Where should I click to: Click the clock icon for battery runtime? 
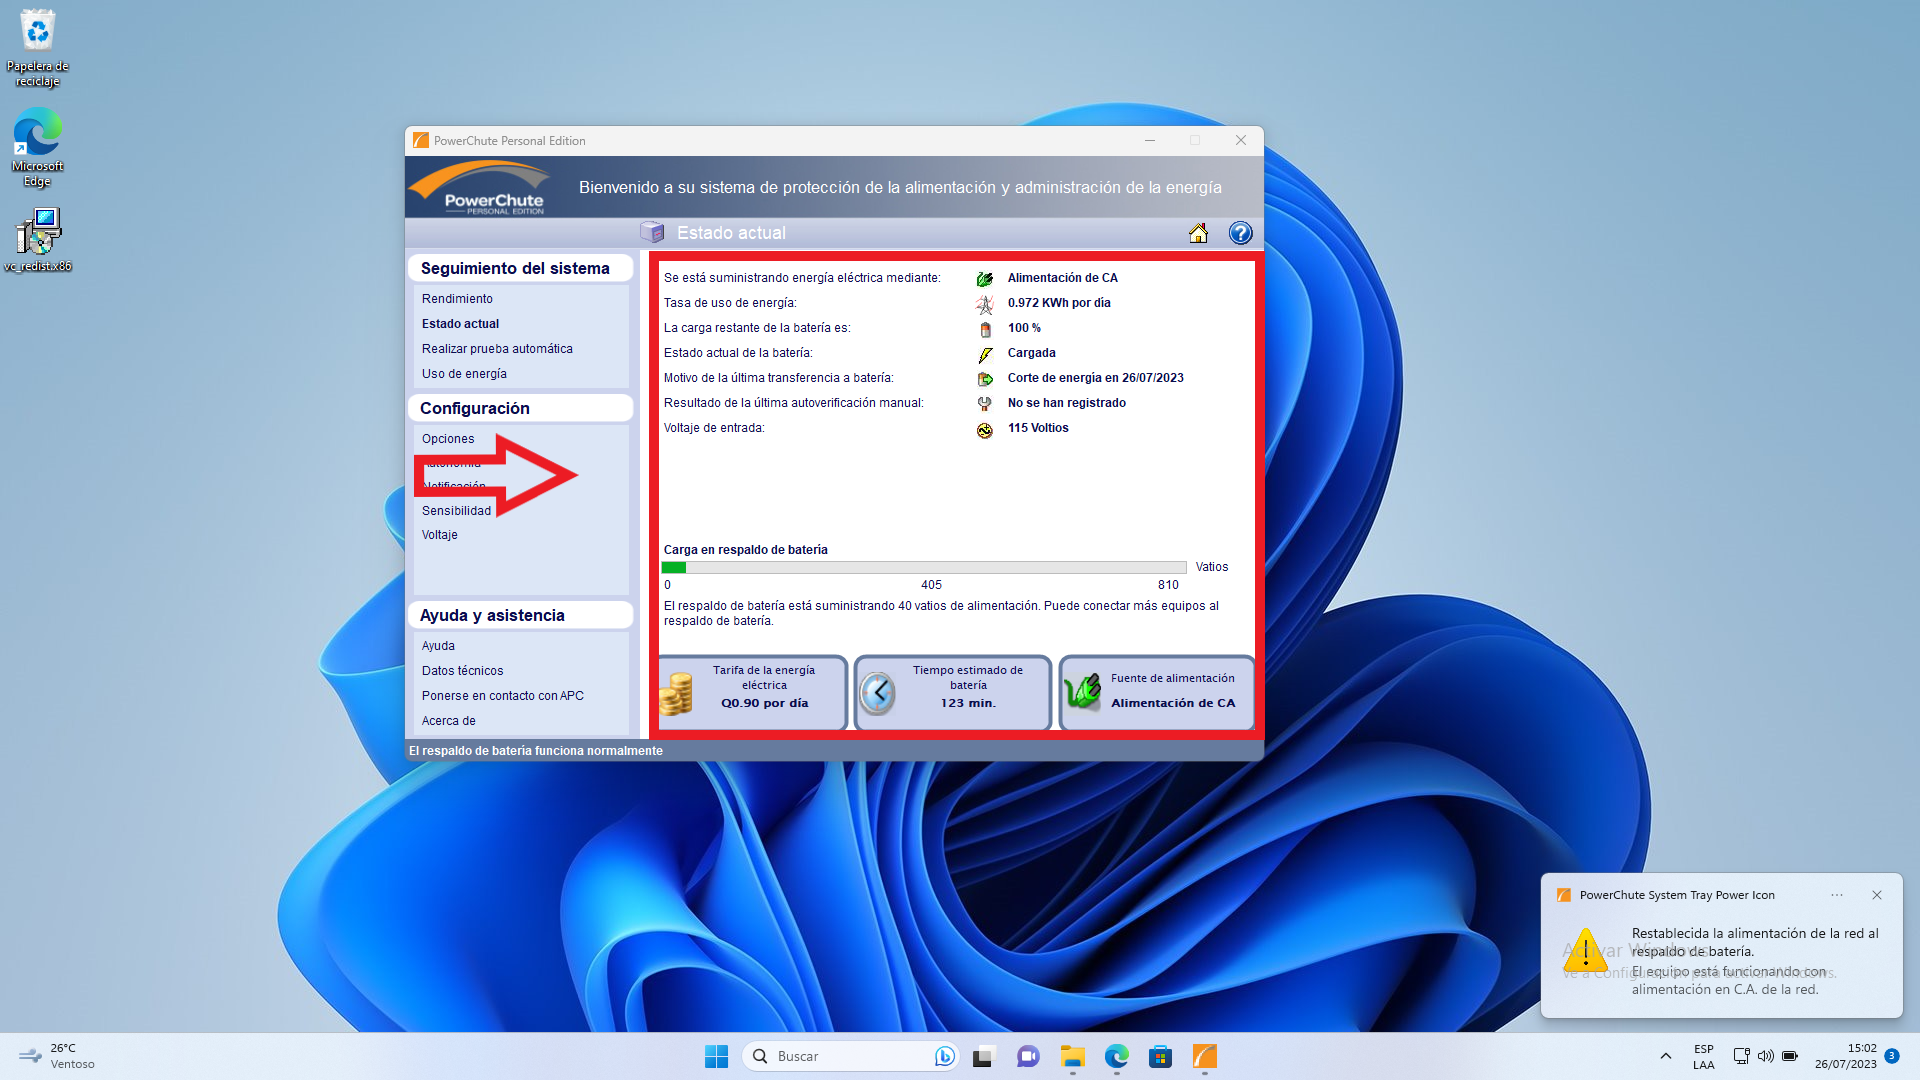877,693
